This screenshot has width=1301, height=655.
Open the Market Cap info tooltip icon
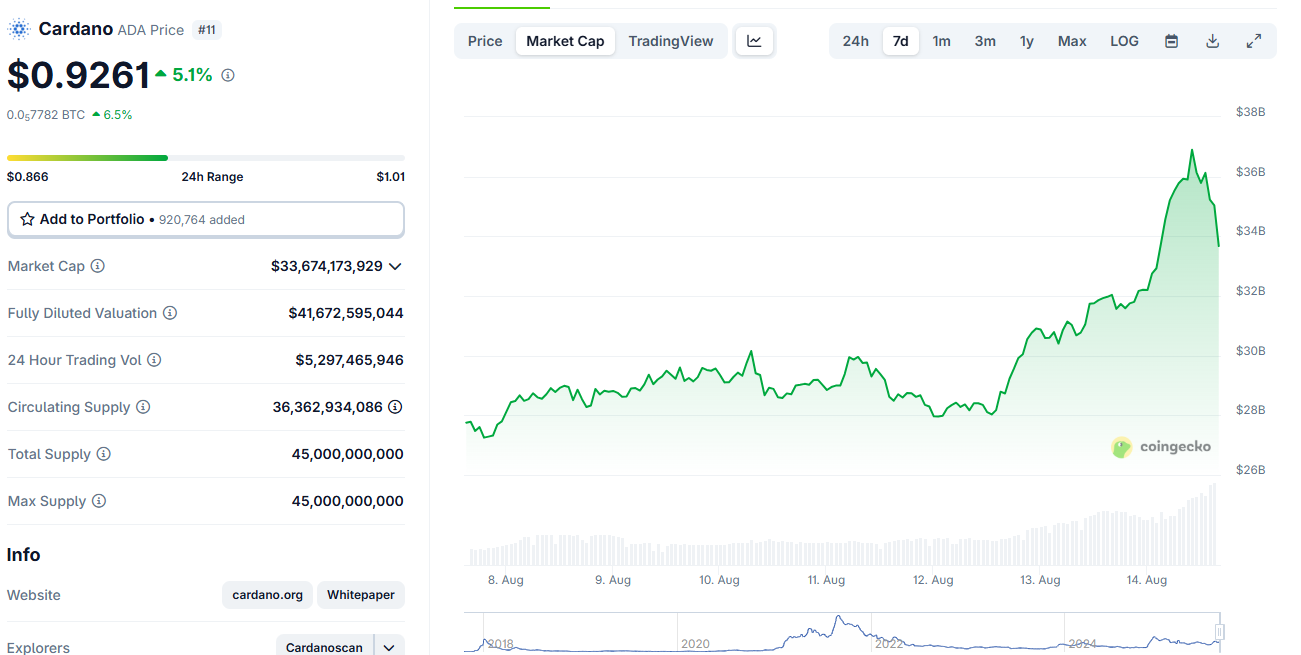(x=97, y=266)
